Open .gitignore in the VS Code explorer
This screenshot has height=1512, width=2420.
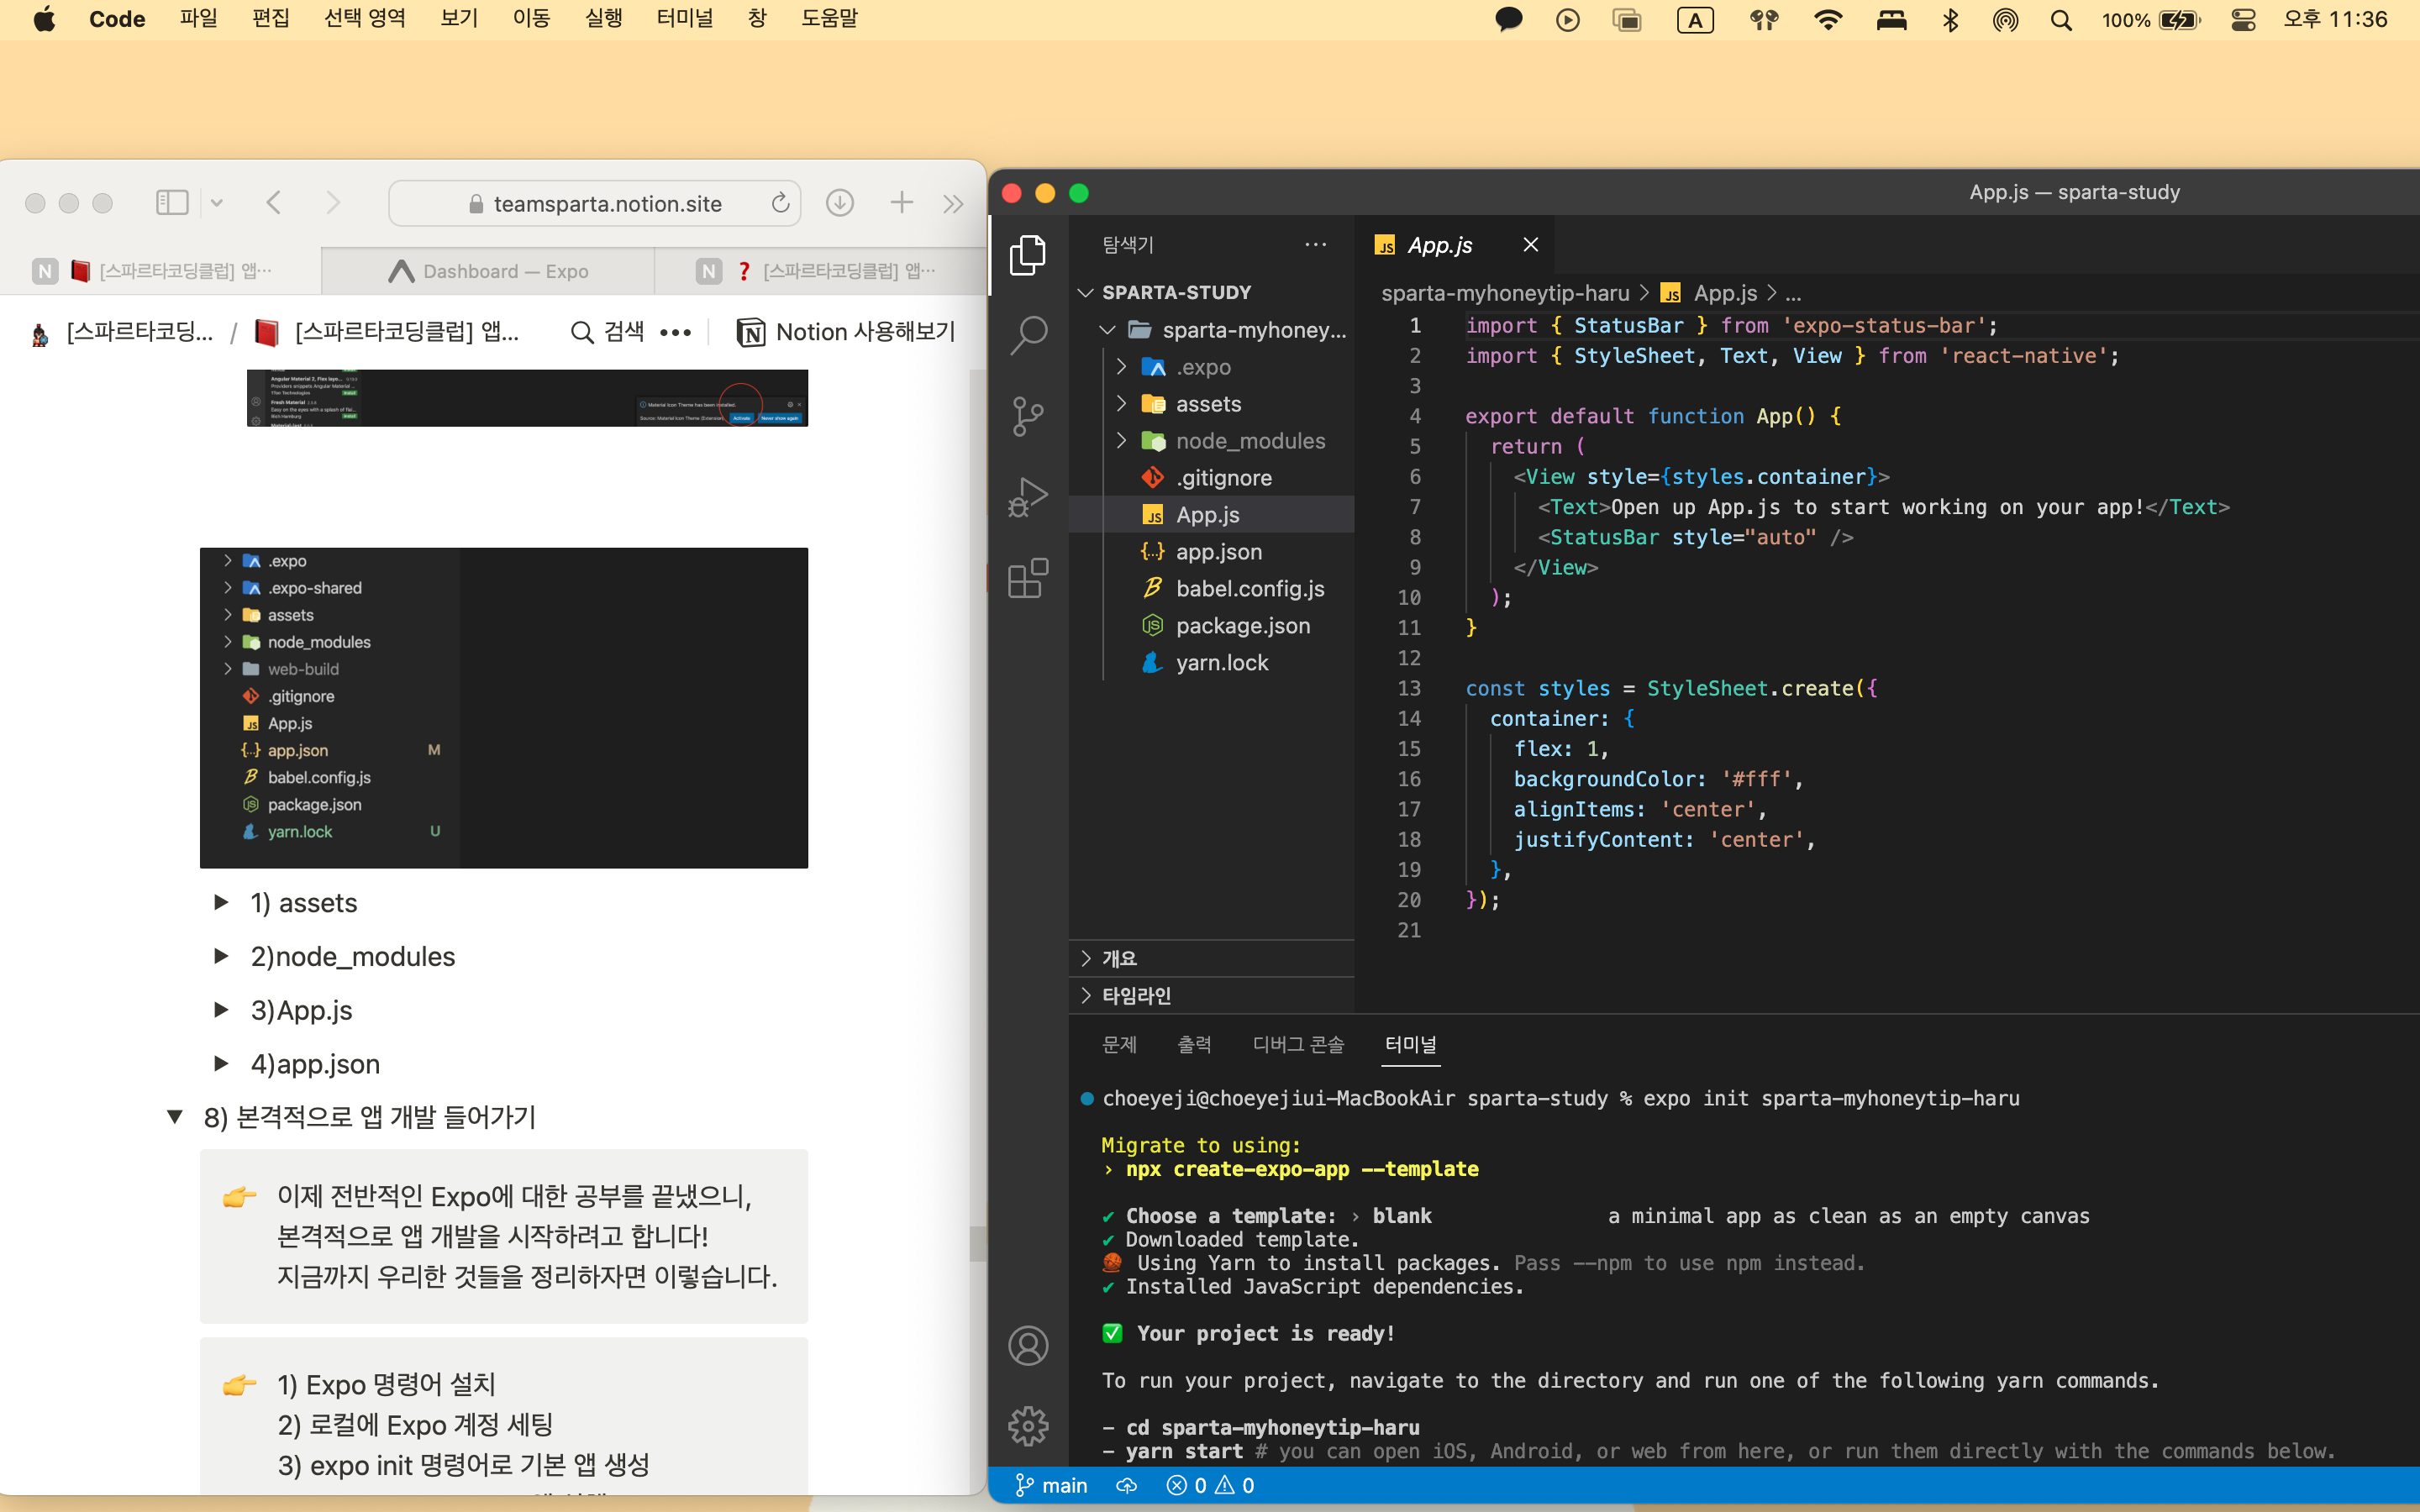tap(1211, 478)
